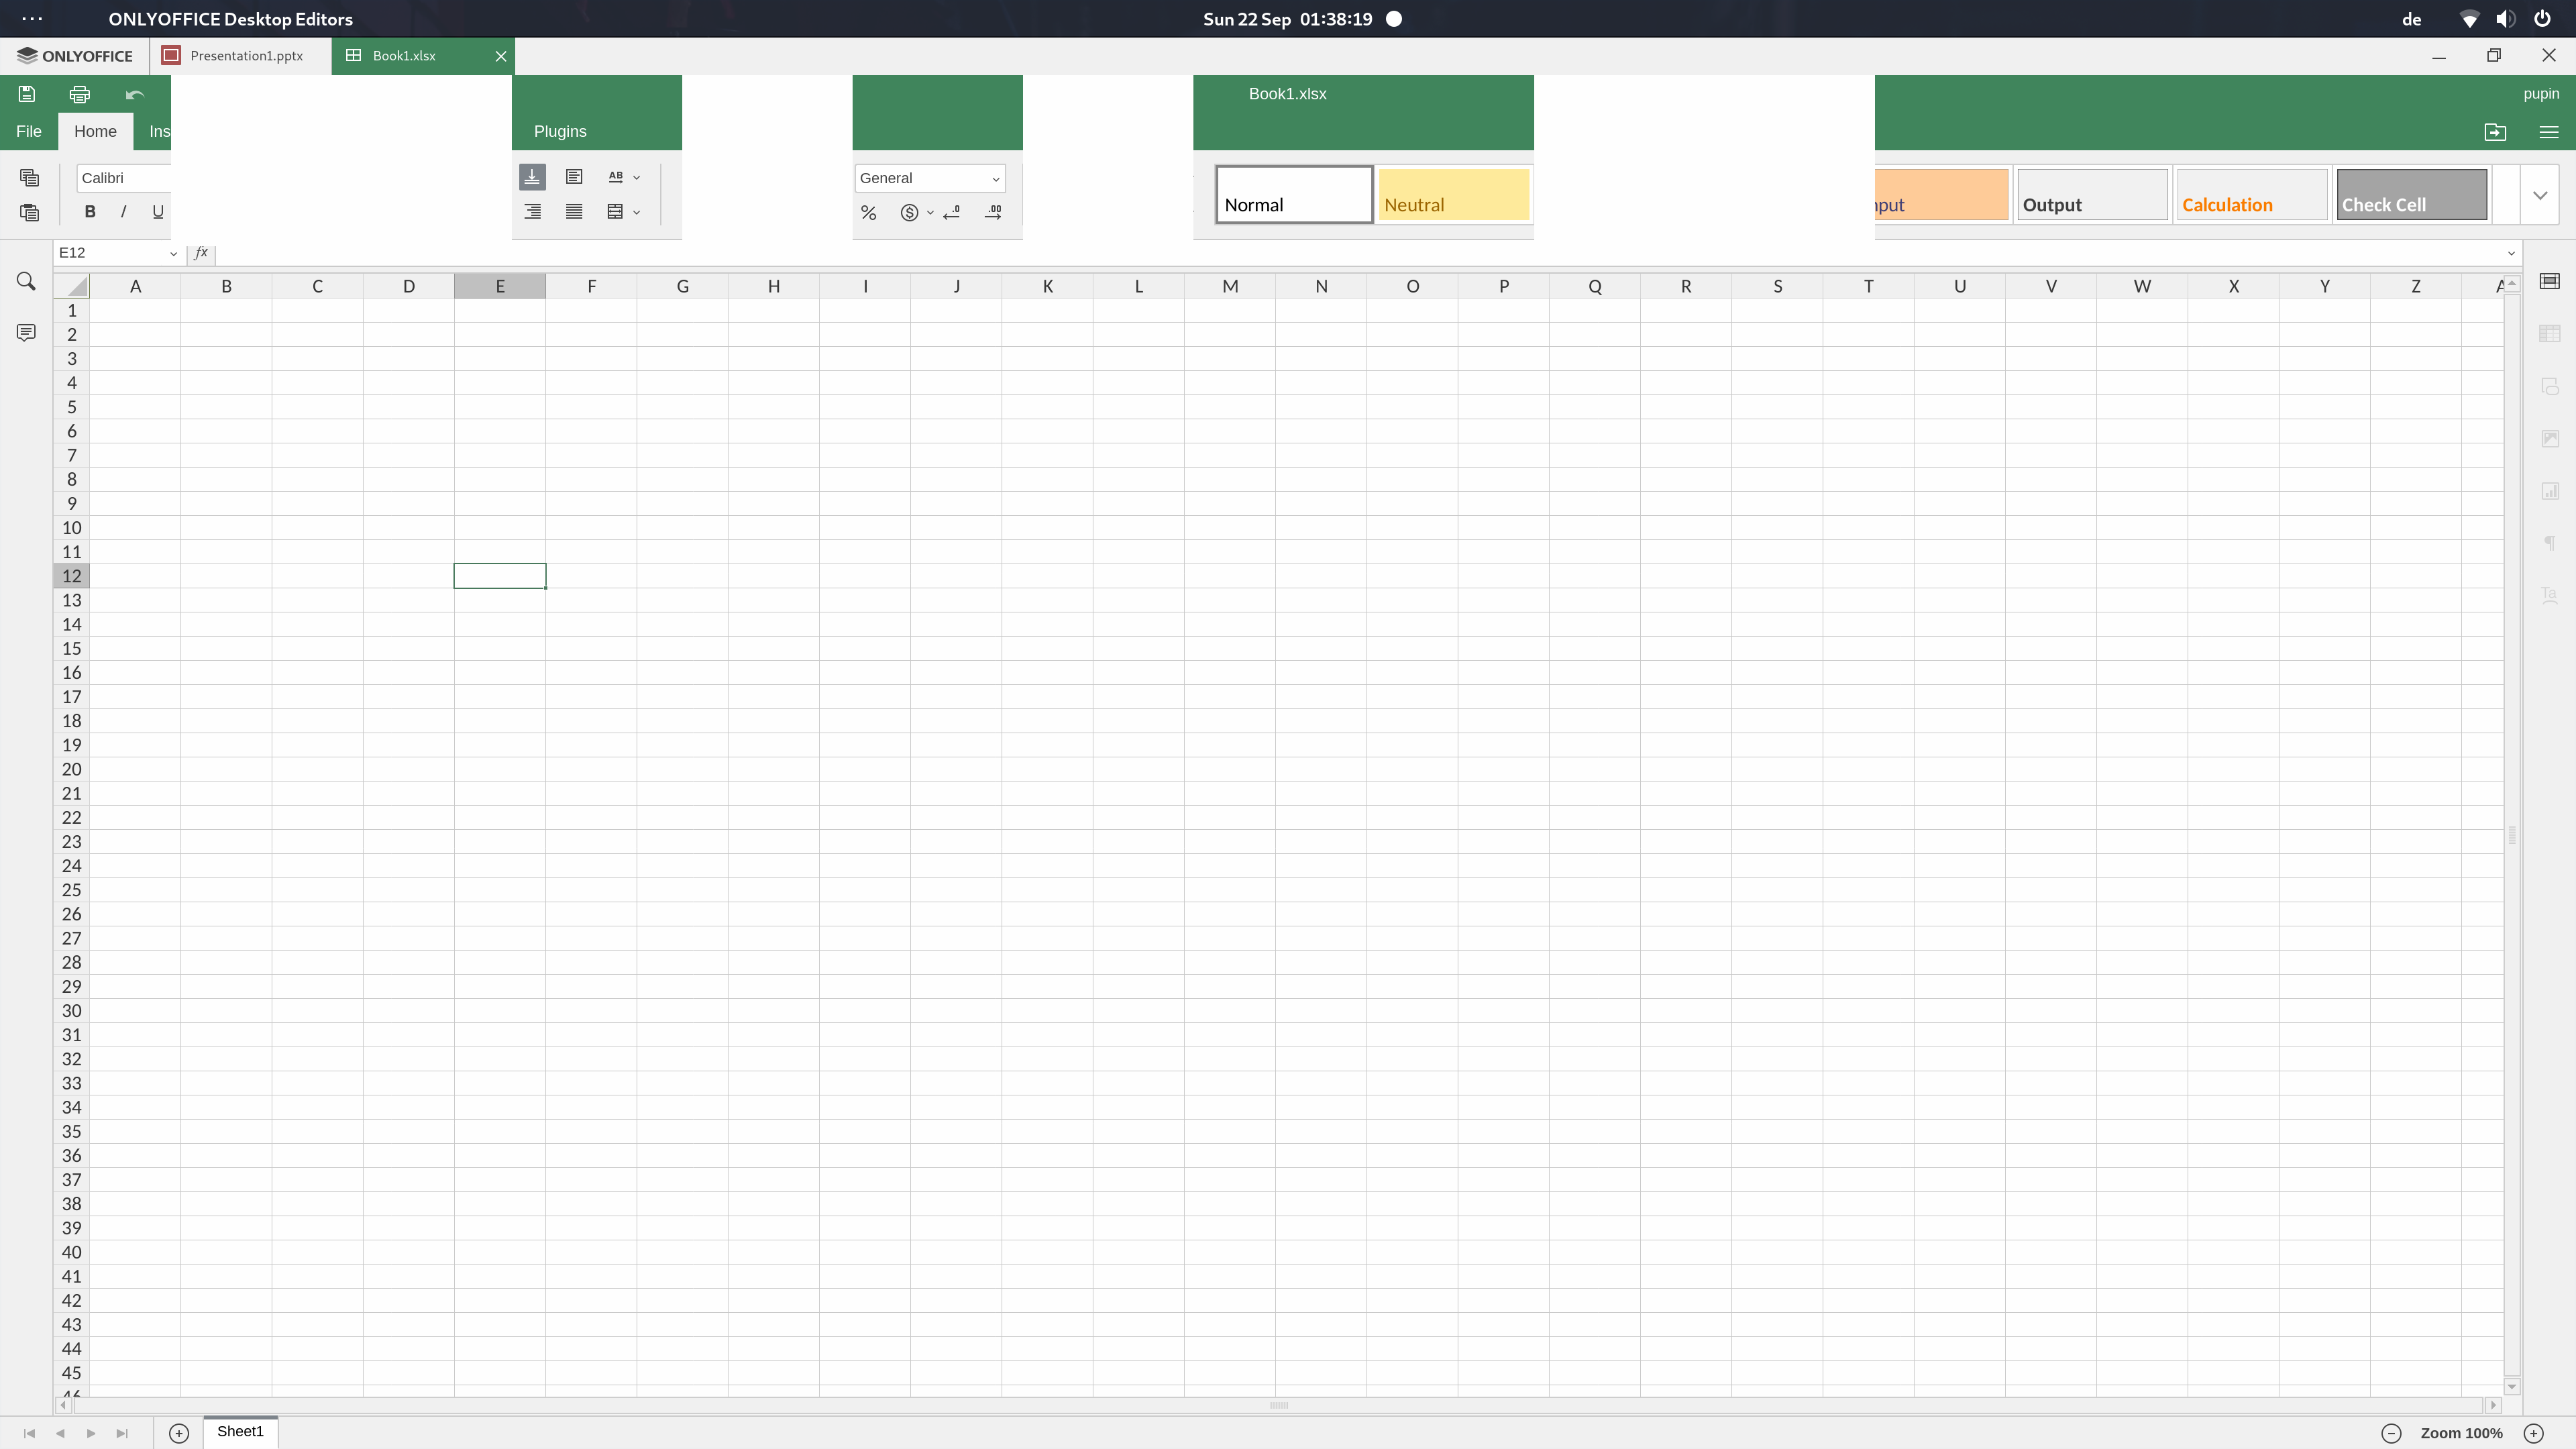Open the system volume icon
The image size is (2576, 1449).
coord(2506,19)
